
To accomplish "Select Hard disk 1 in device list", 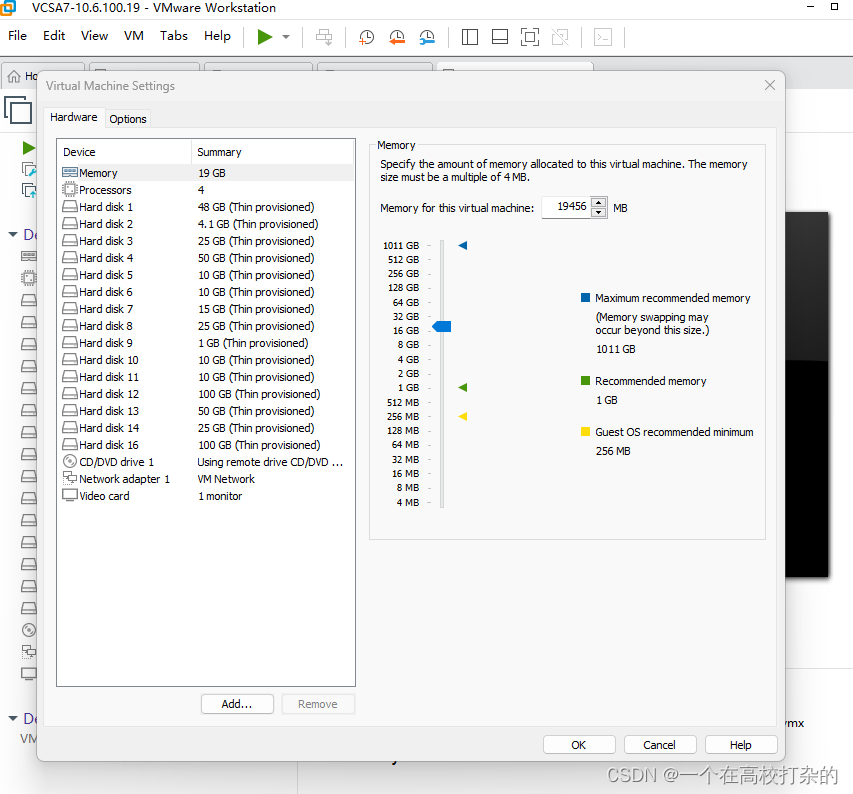I will 207,207.
